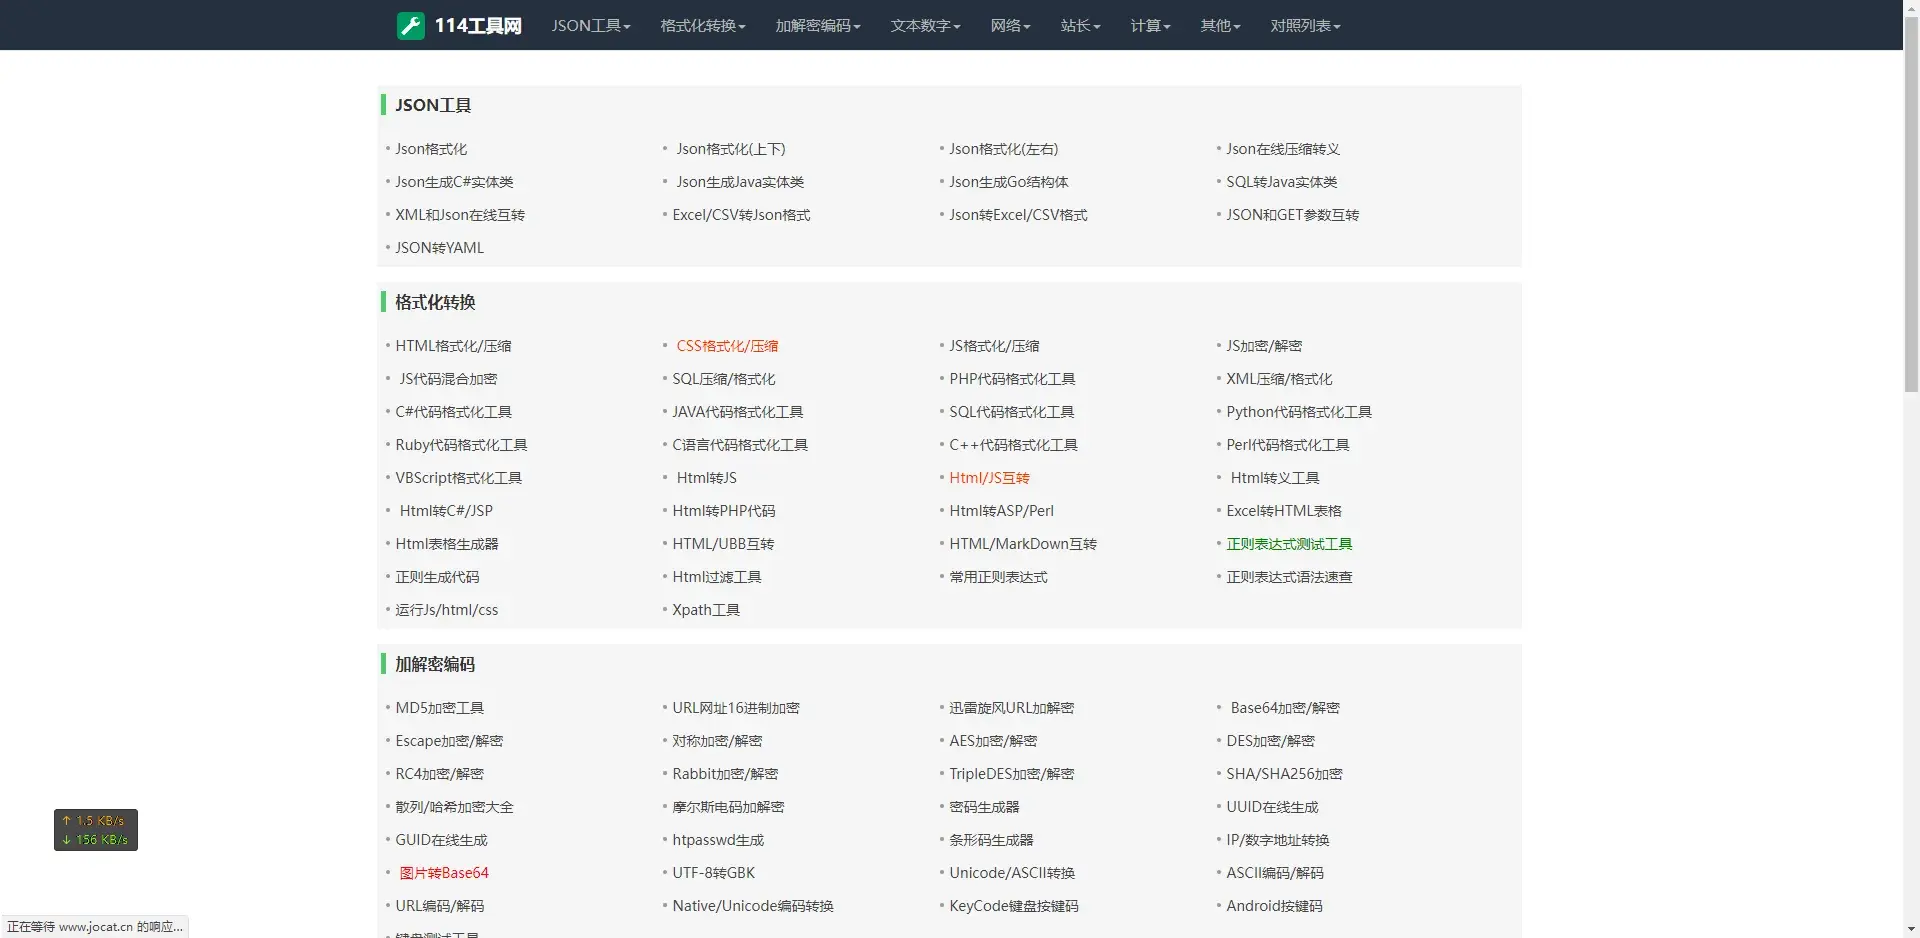Viewport: 1920px width, 938px height.
Task: Open UUID在线生成 link
Action: [x=1272, y=807]
